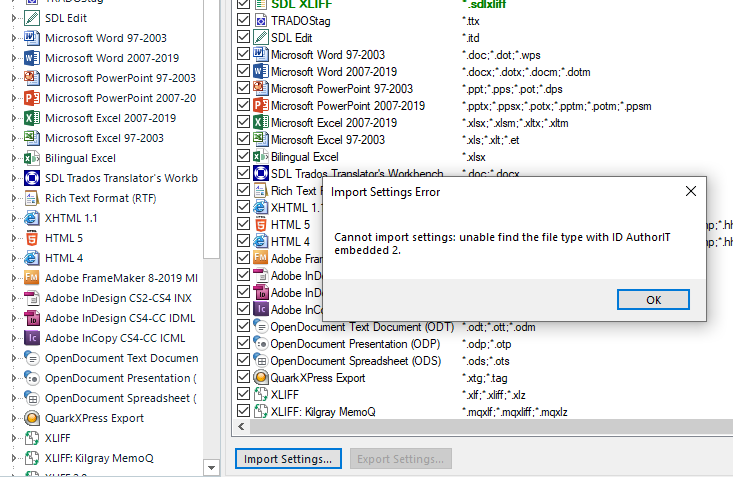734x477 pixels.
Task: Uncheck the TRADOStag file type checkbox
Action: click(243, 20)
